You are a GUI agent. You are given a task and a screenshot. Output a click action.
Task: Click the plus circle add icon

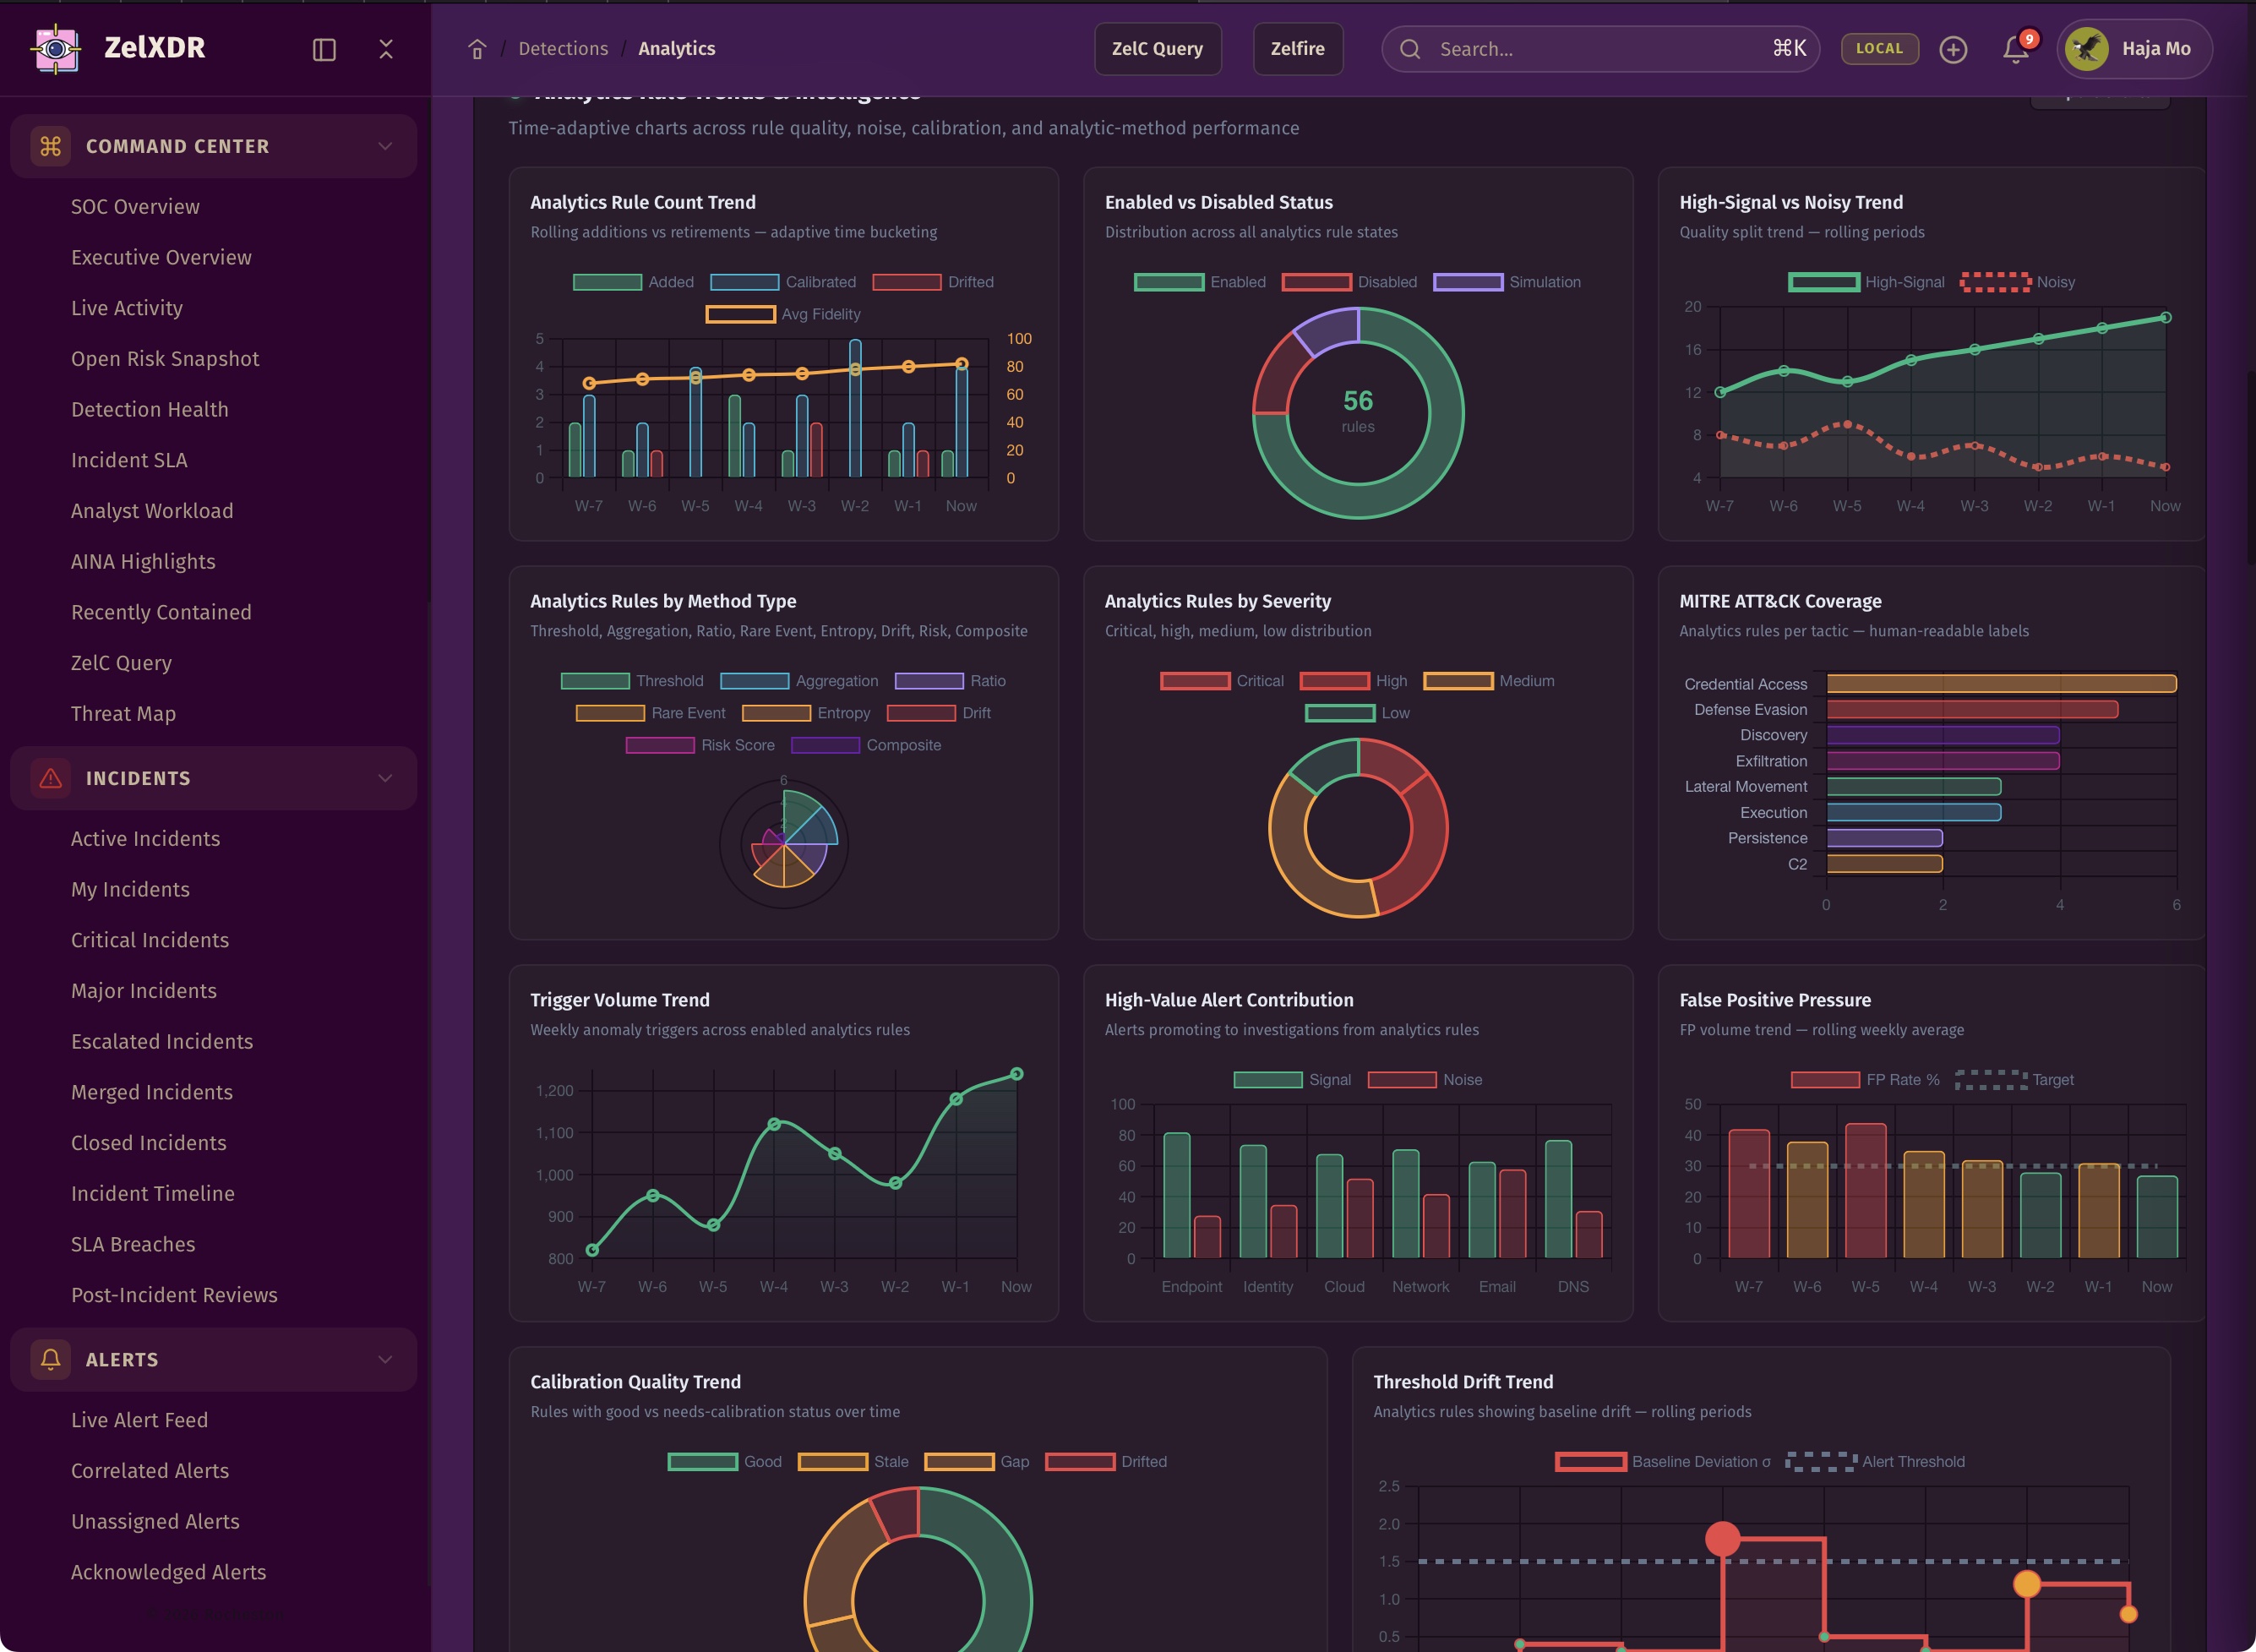[x=1952, y=49]
